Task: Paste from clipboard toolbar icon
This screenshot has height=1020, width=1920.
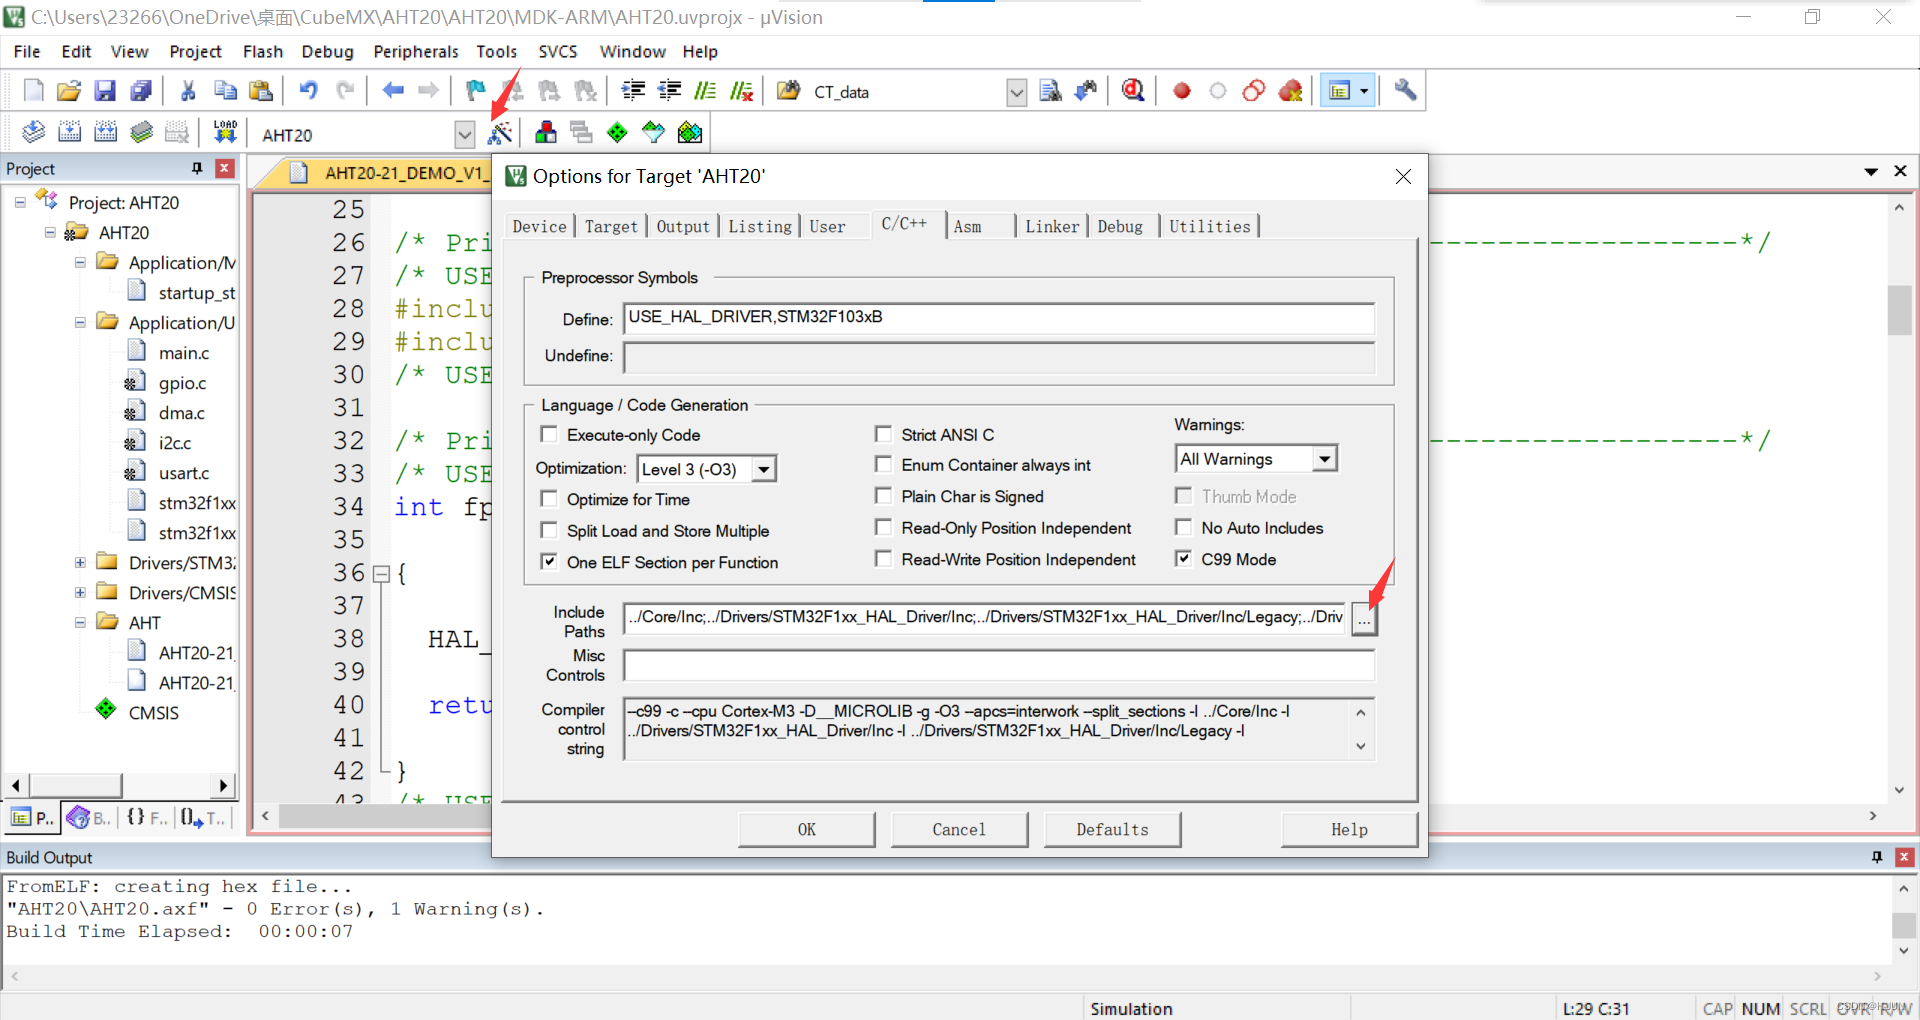Action: click(261, 91)
